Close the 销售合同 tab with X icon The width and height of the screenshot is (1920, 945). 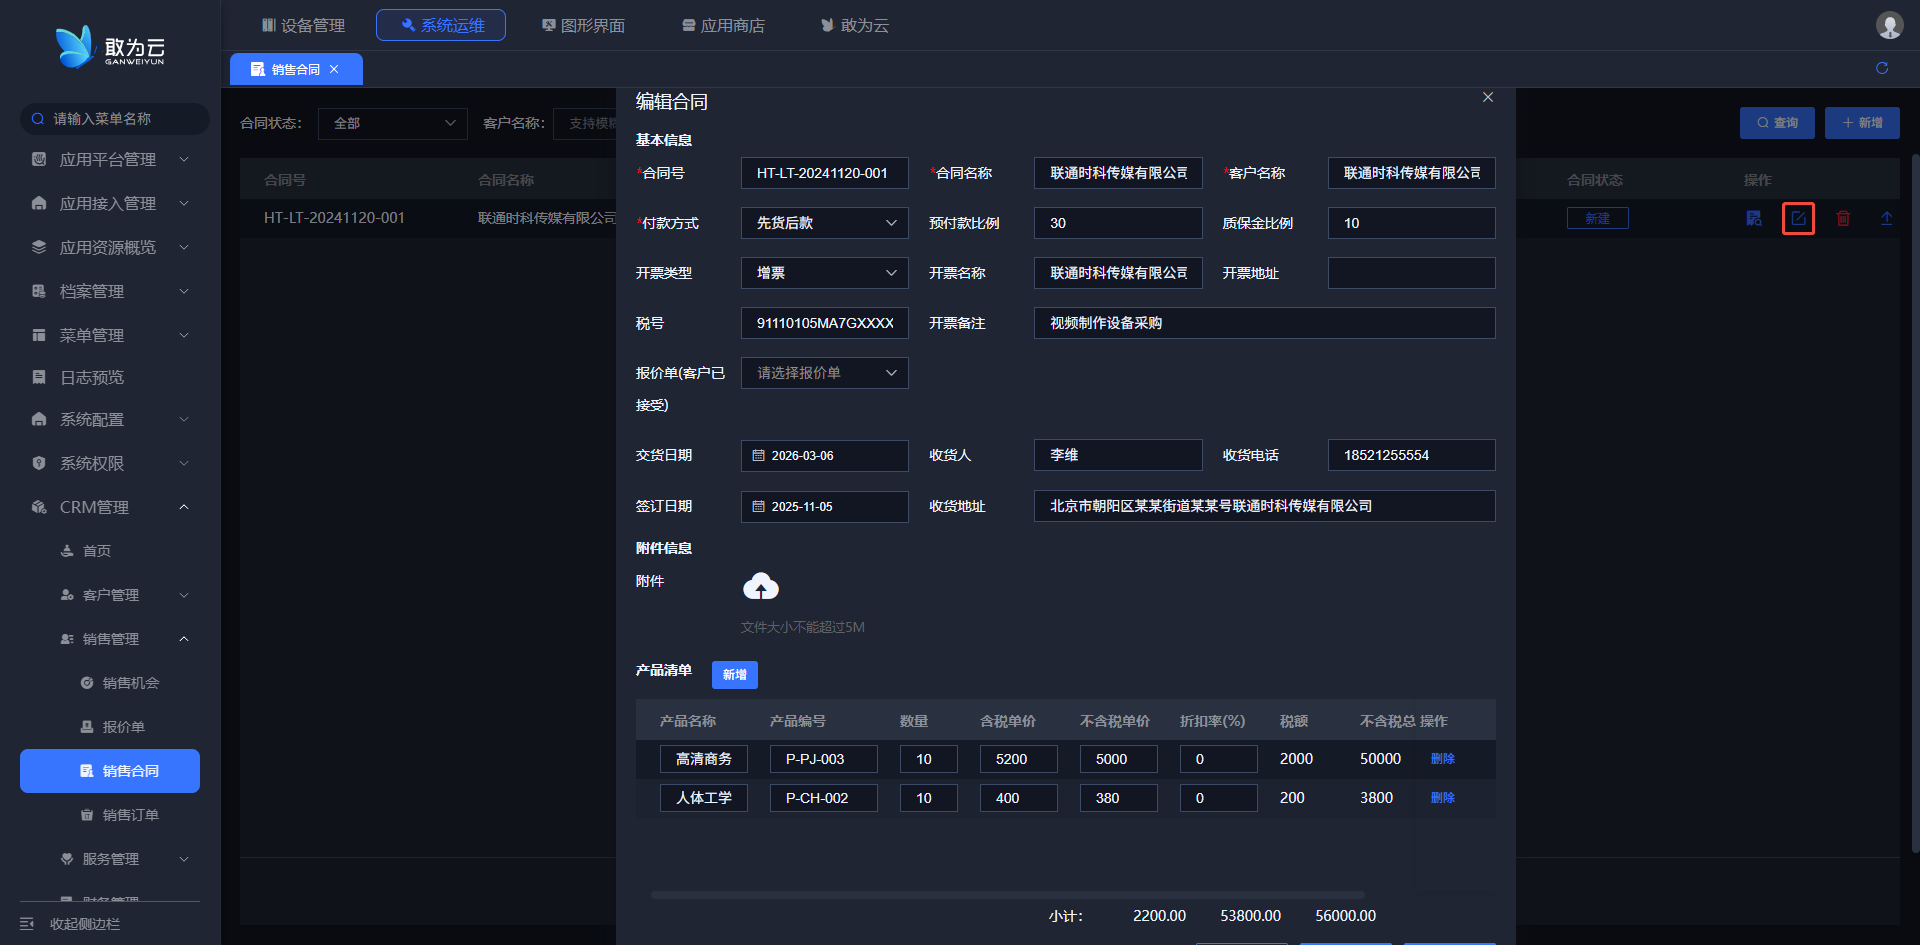pyautogui.click(x=334, y=69)
